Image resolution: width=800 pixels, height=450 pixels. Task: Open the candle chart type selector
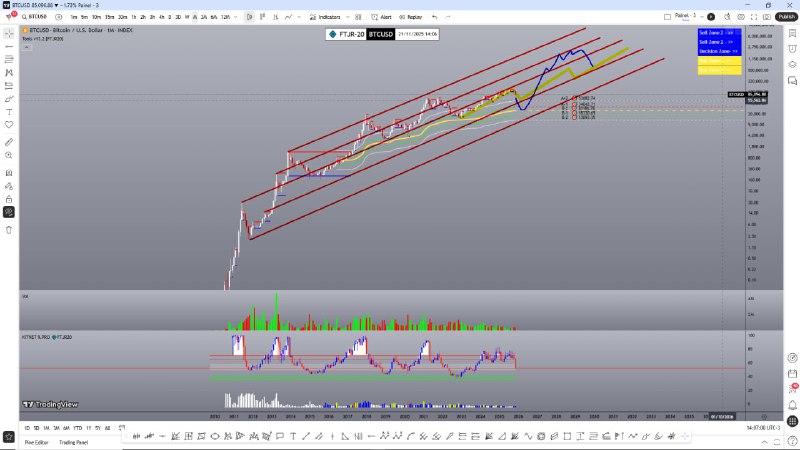click(250, 17)
